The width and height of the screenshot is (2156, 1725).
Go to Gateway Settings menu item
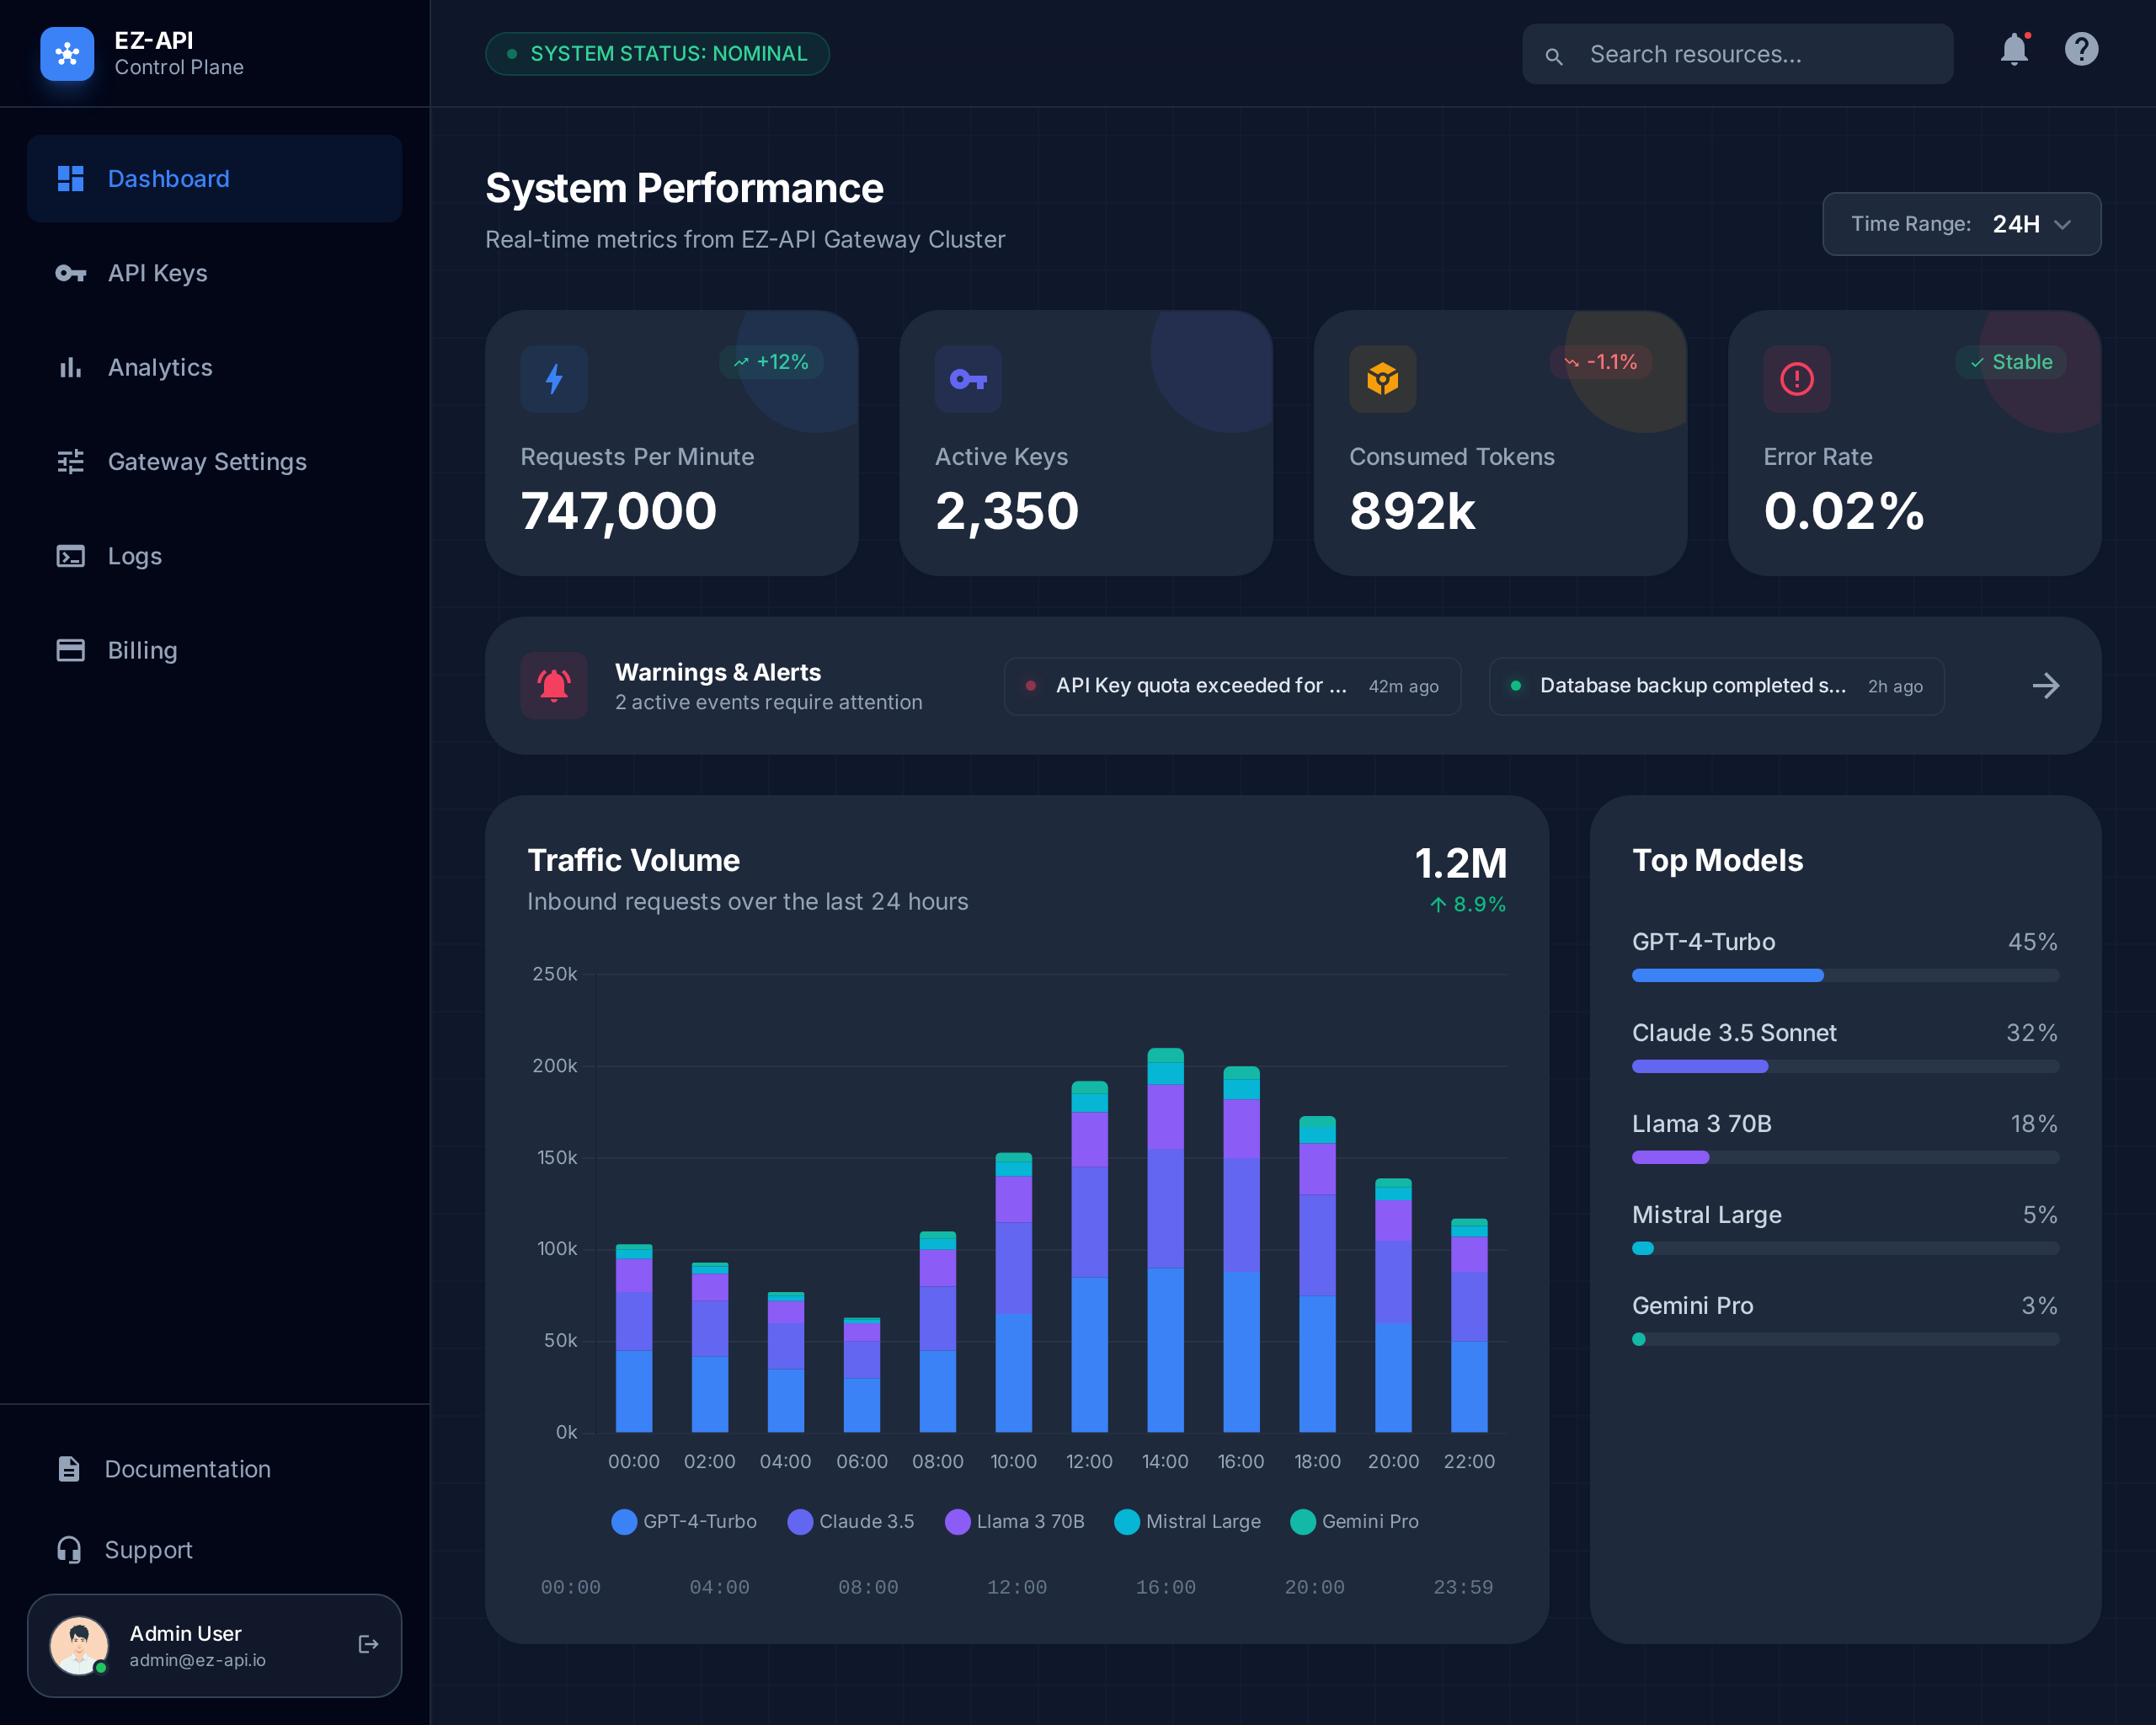click(206, 462)
